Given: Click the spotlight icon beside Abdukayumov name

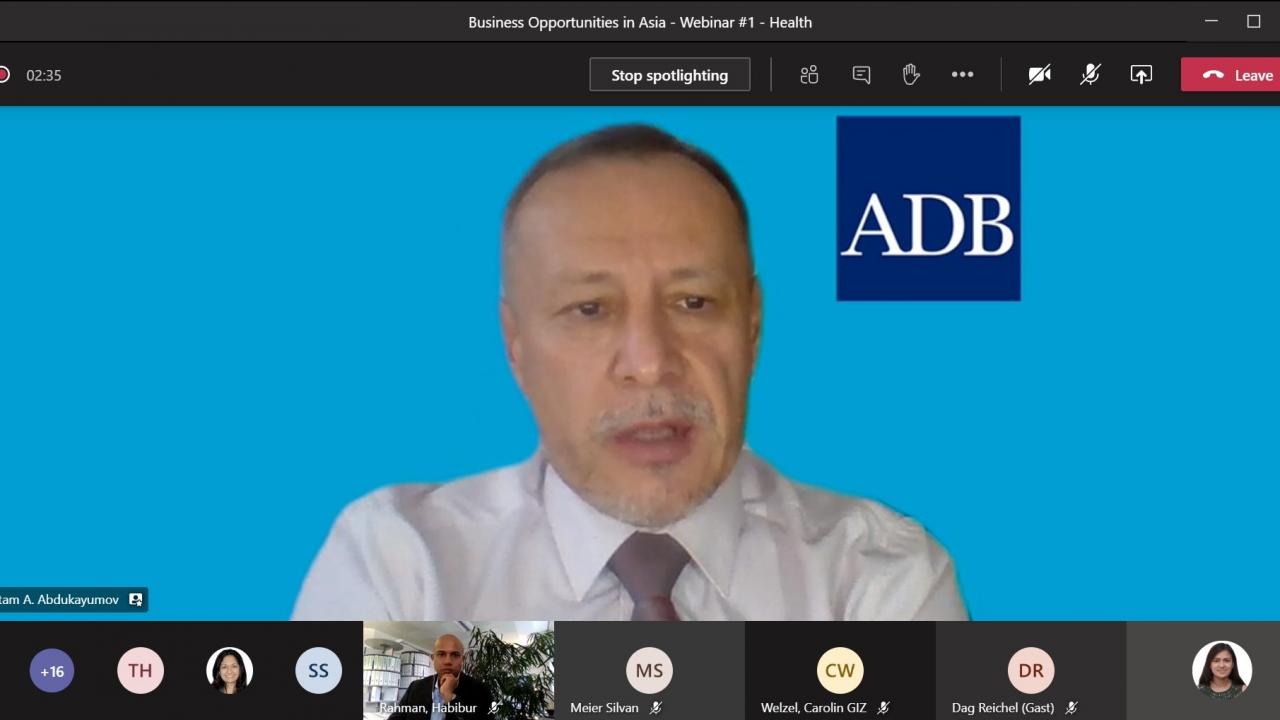Looking at the screenshot, I should point(135,600).
